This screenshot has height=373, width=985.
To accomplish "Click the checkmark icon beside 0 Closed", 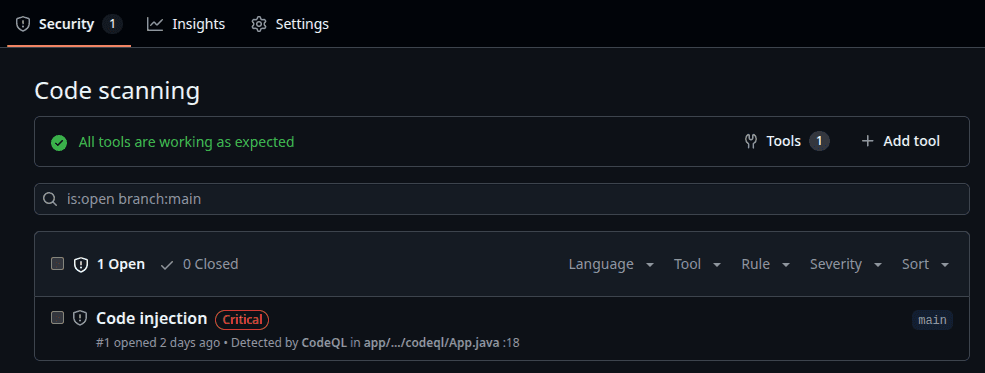I will (166, 265).
